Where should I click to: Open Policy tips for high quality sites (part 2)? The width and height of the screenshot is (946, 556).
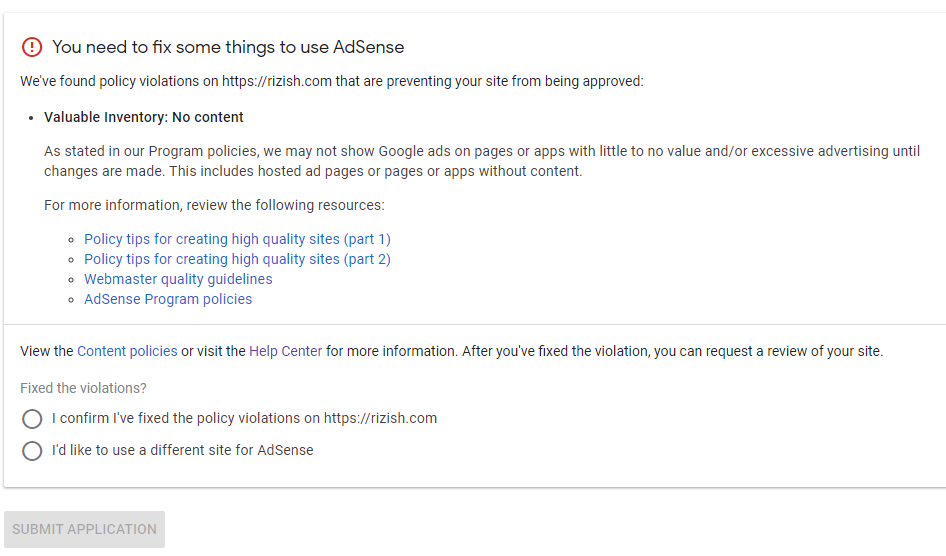click(x=237, y=259)
